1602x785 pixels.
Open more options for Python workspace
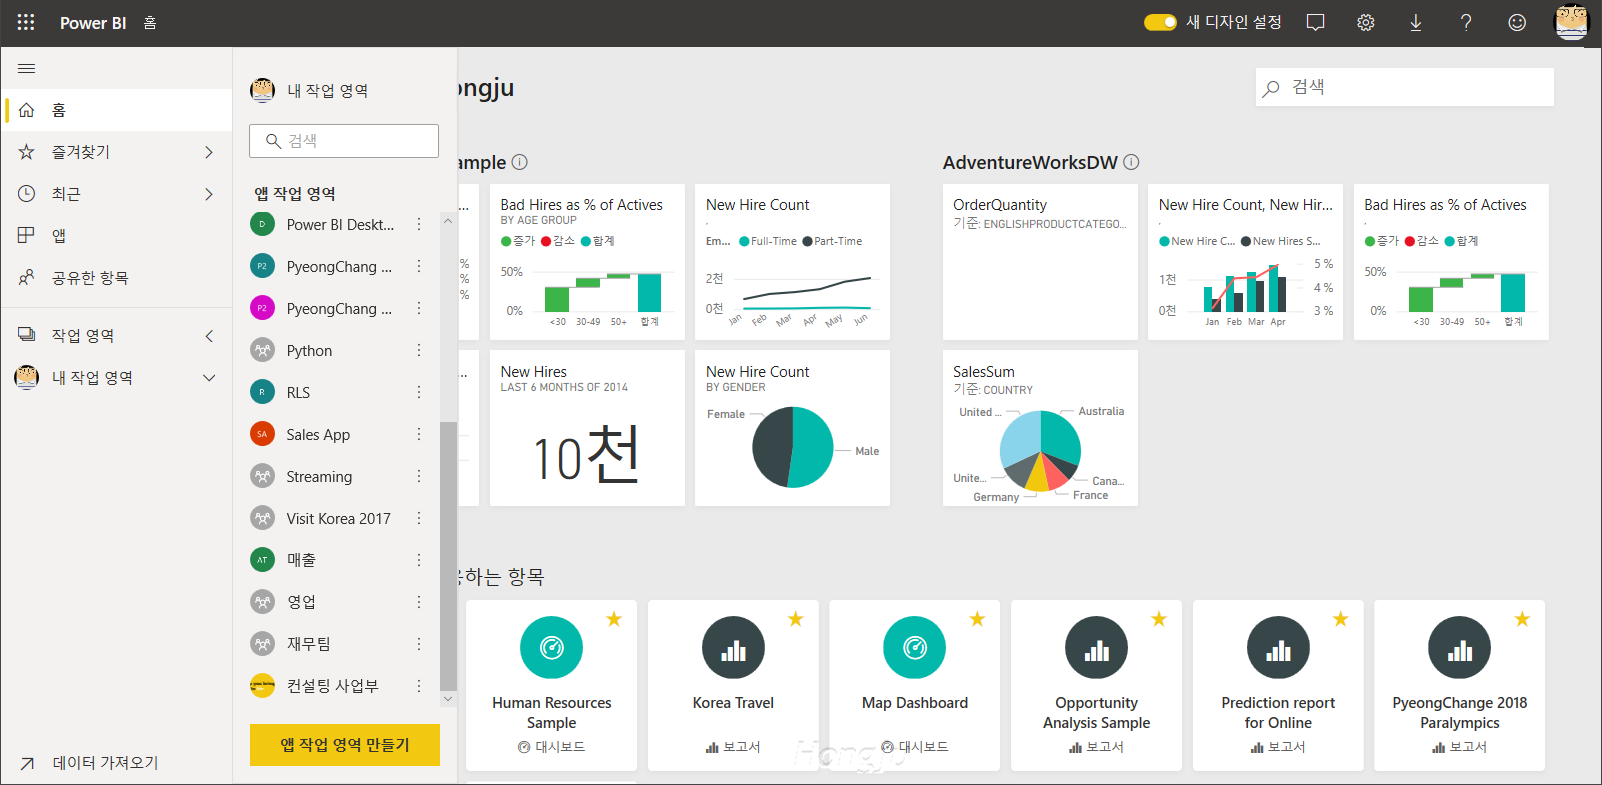(x=419, y=351)
